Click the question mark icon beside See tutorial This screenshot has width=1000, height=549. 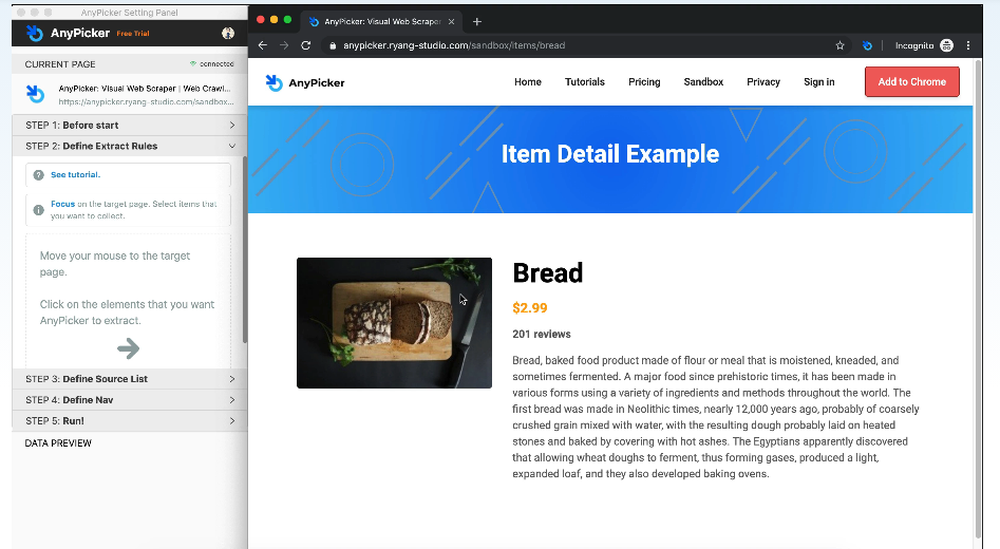click(38, 175)
